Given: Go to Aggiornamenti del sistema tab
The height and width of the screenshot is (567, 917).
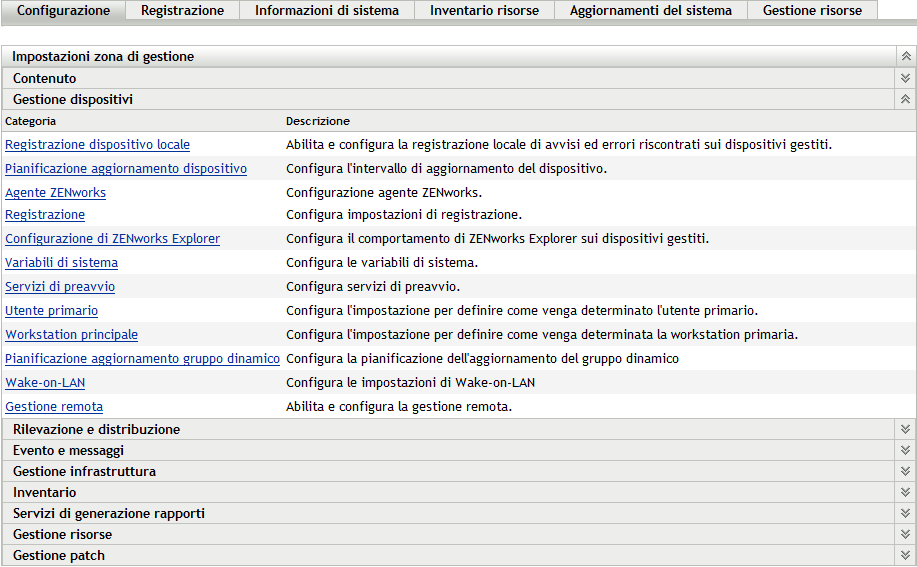Looking at the screenshot, I should 651,11.
